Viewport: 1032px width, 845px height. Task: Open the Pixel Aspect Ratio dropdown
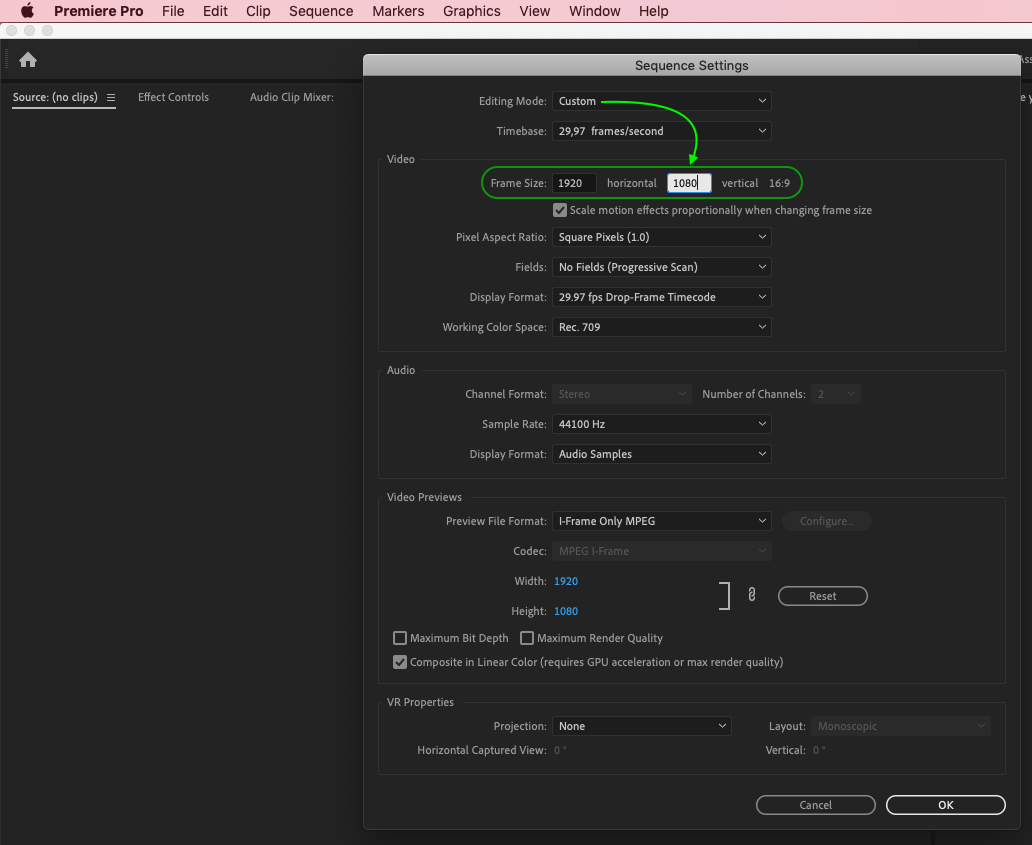(661, 237)
